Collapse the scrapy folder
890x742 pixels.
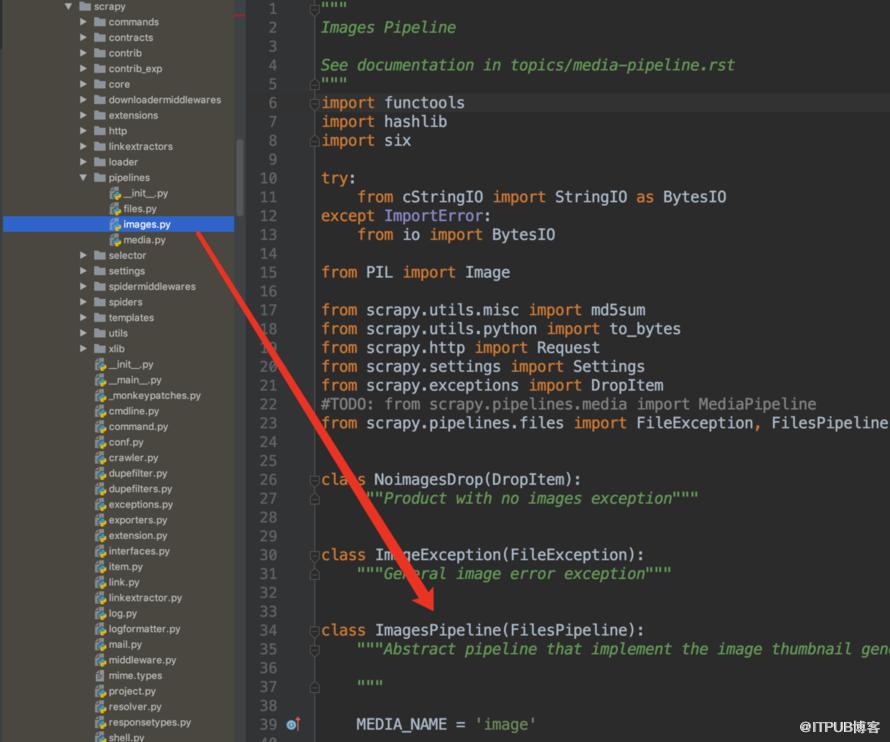69,6
